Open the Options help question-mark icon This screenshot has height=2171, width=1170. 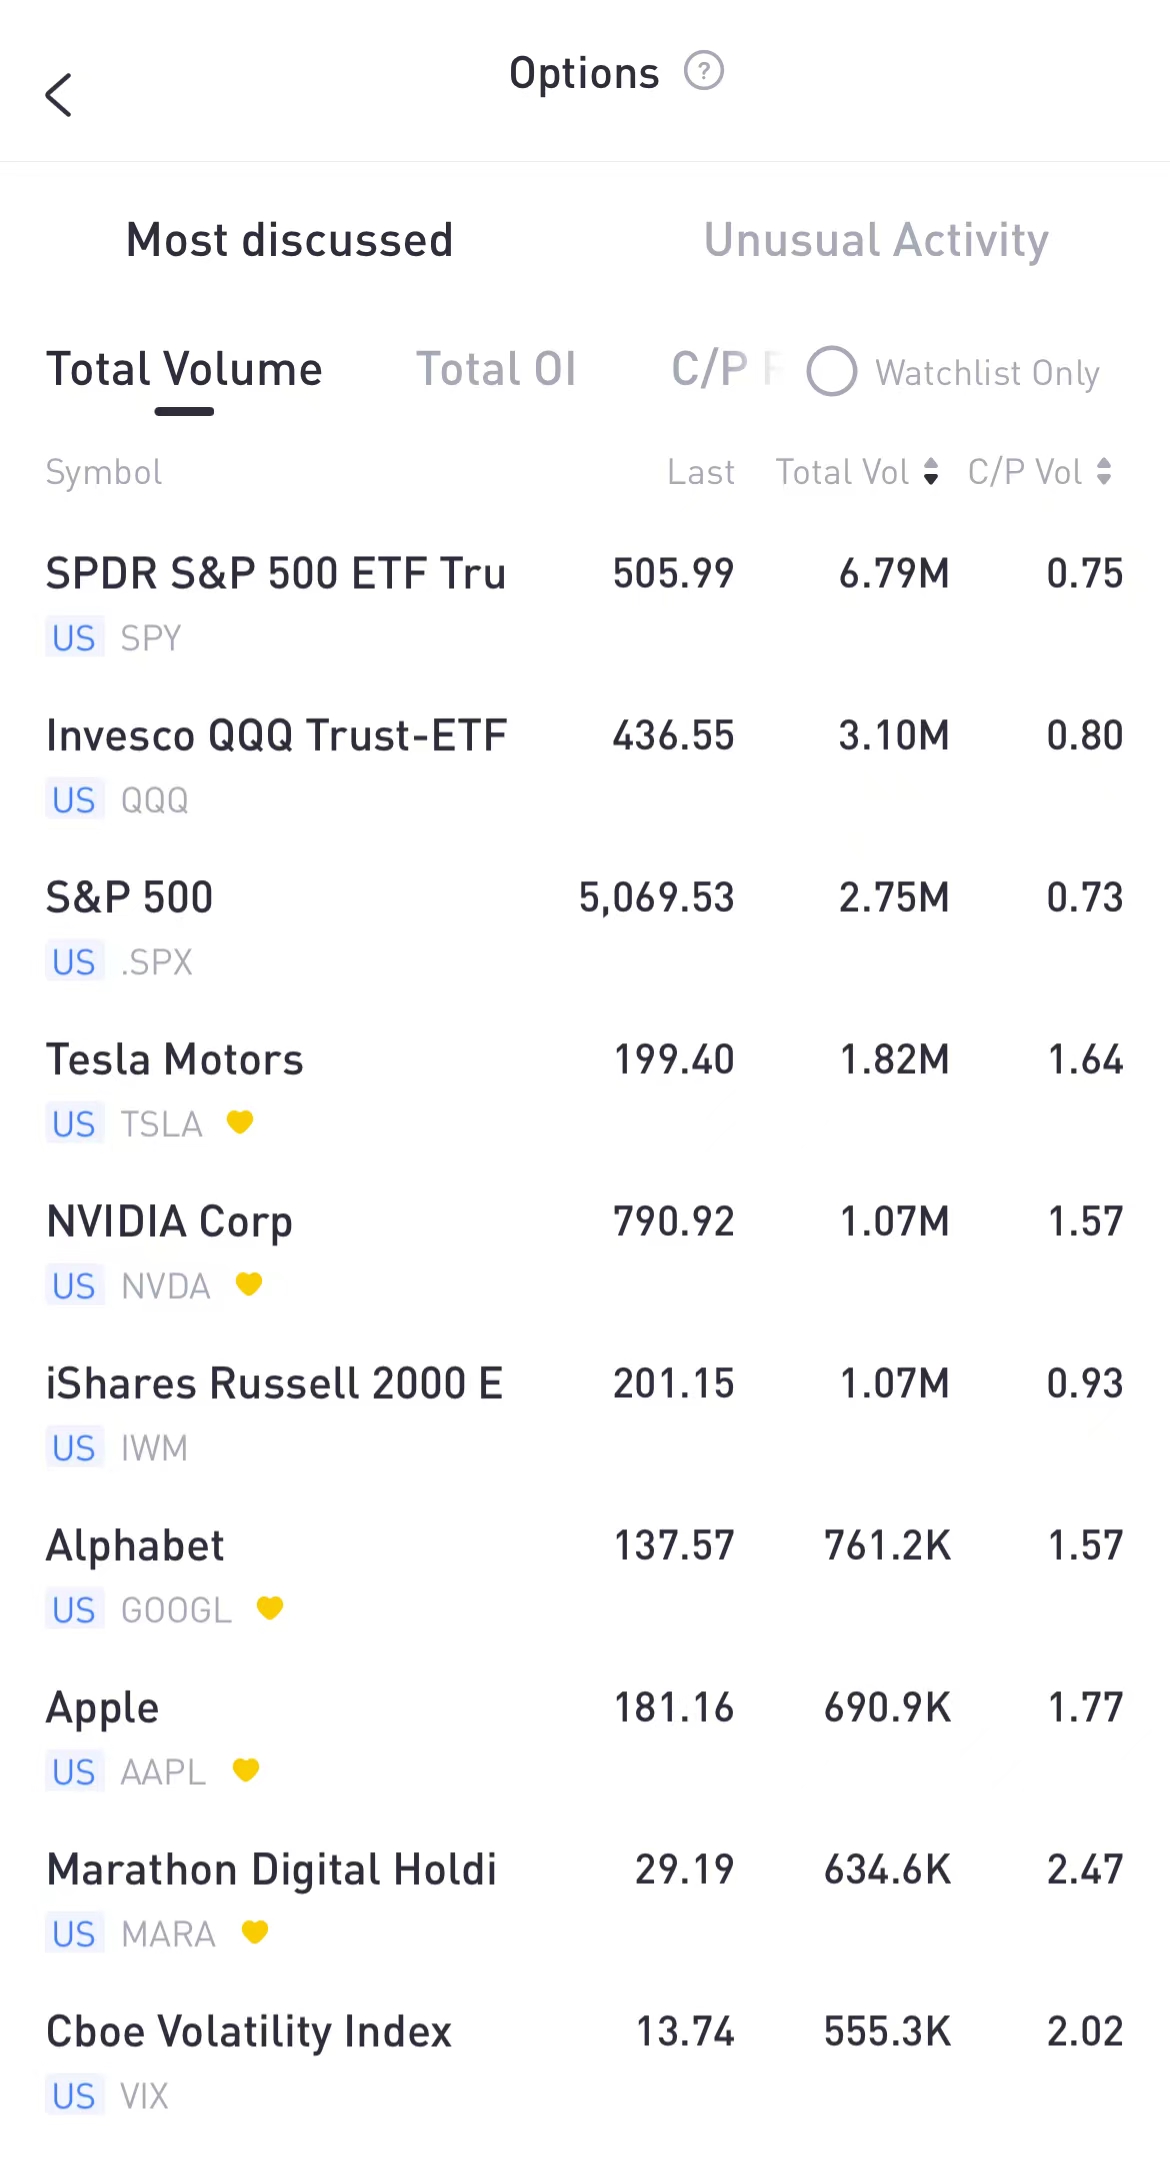click(x=703, y=72)
